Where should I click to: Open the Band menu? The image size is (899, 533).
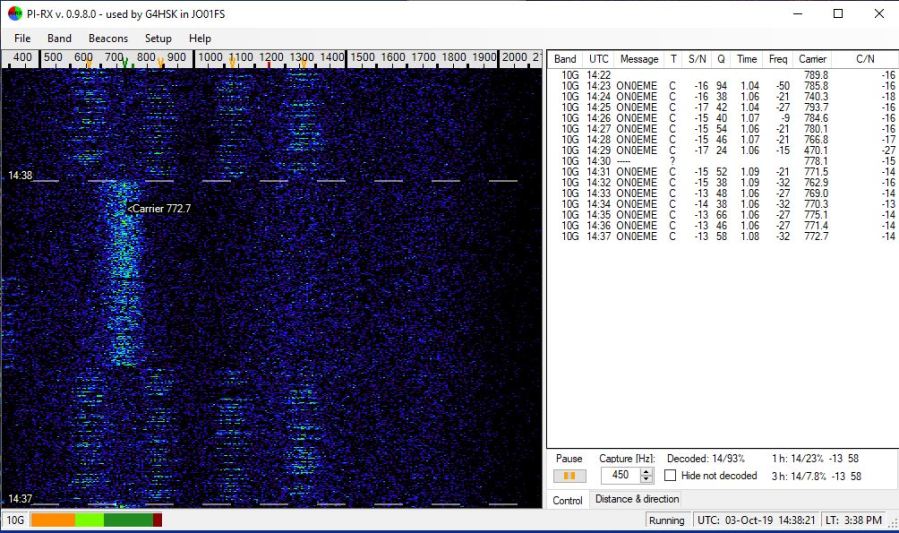click(59, 38)
